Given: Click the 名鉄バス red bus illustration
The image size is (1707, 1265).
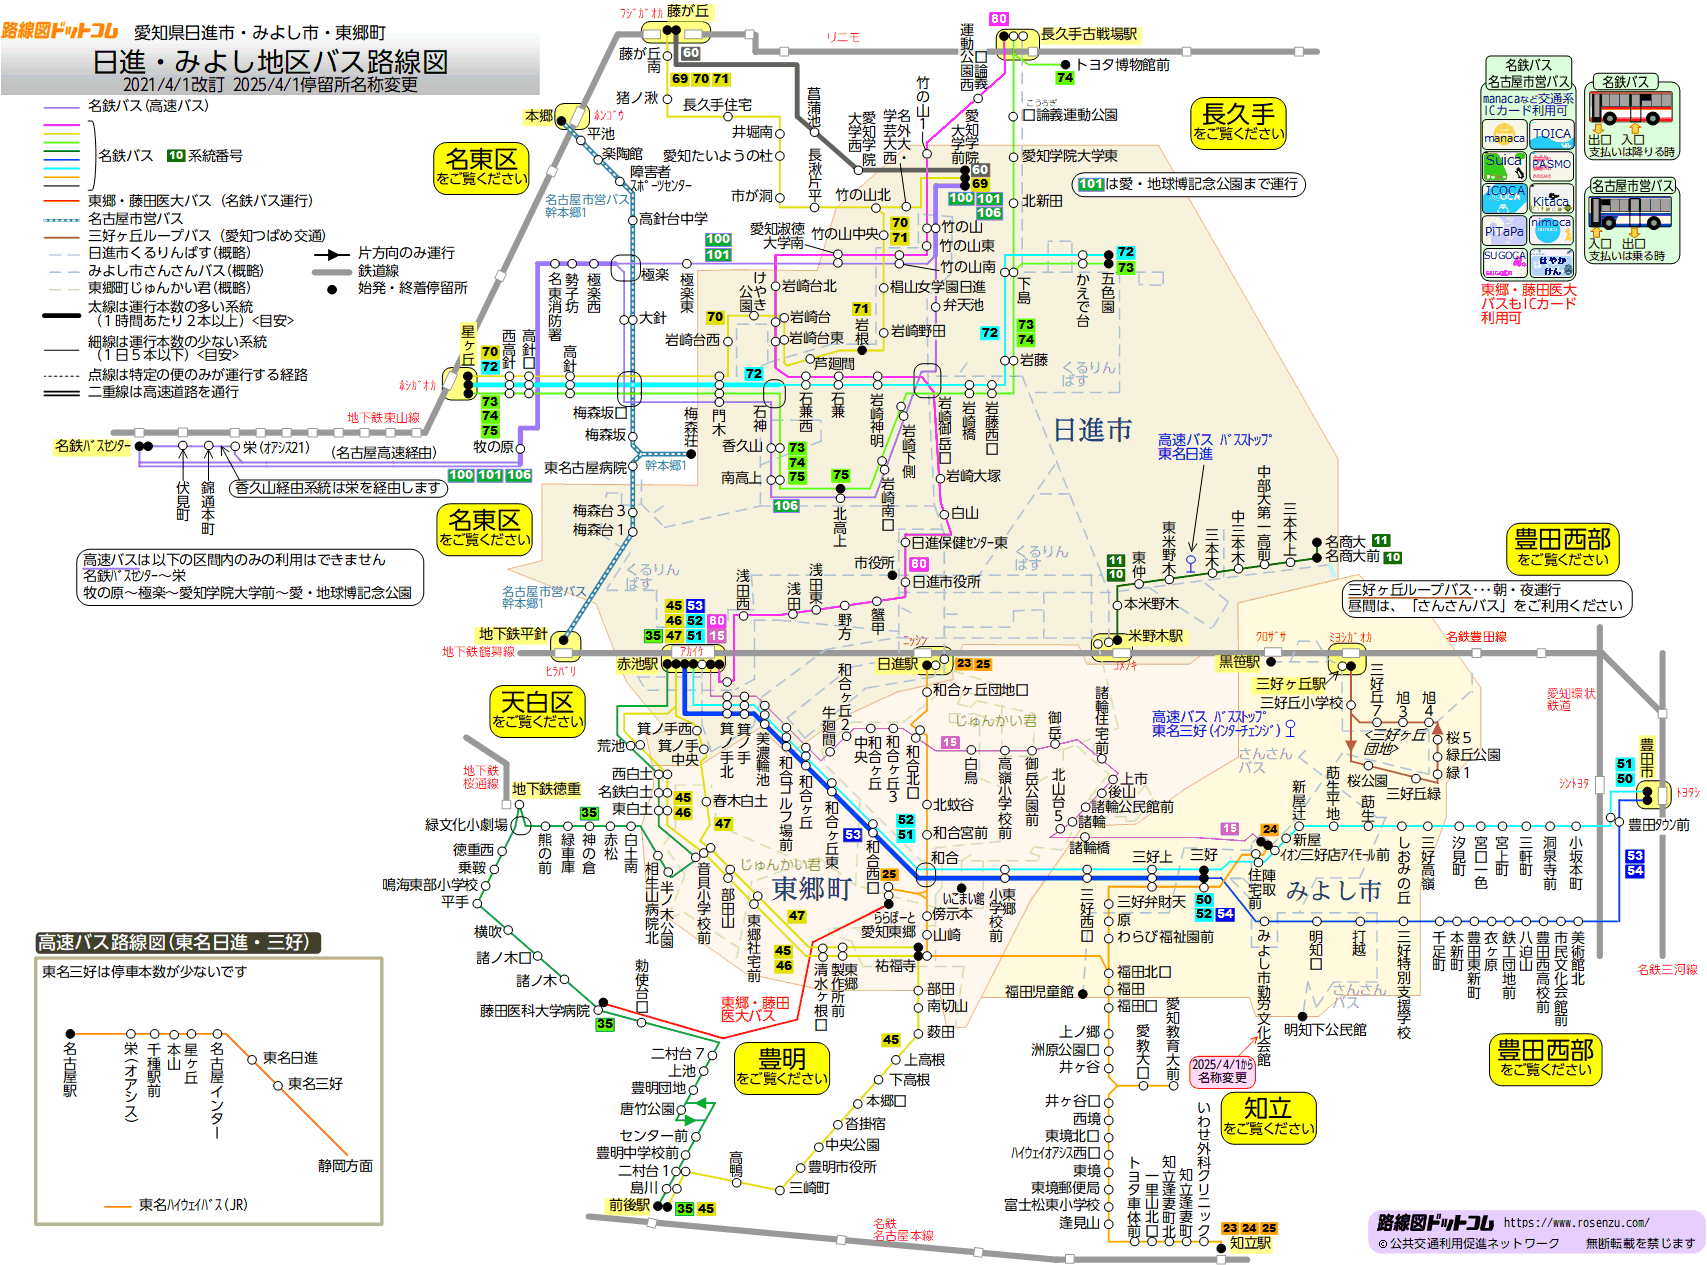Looking at the screenshot, I should pos(1631,107).
